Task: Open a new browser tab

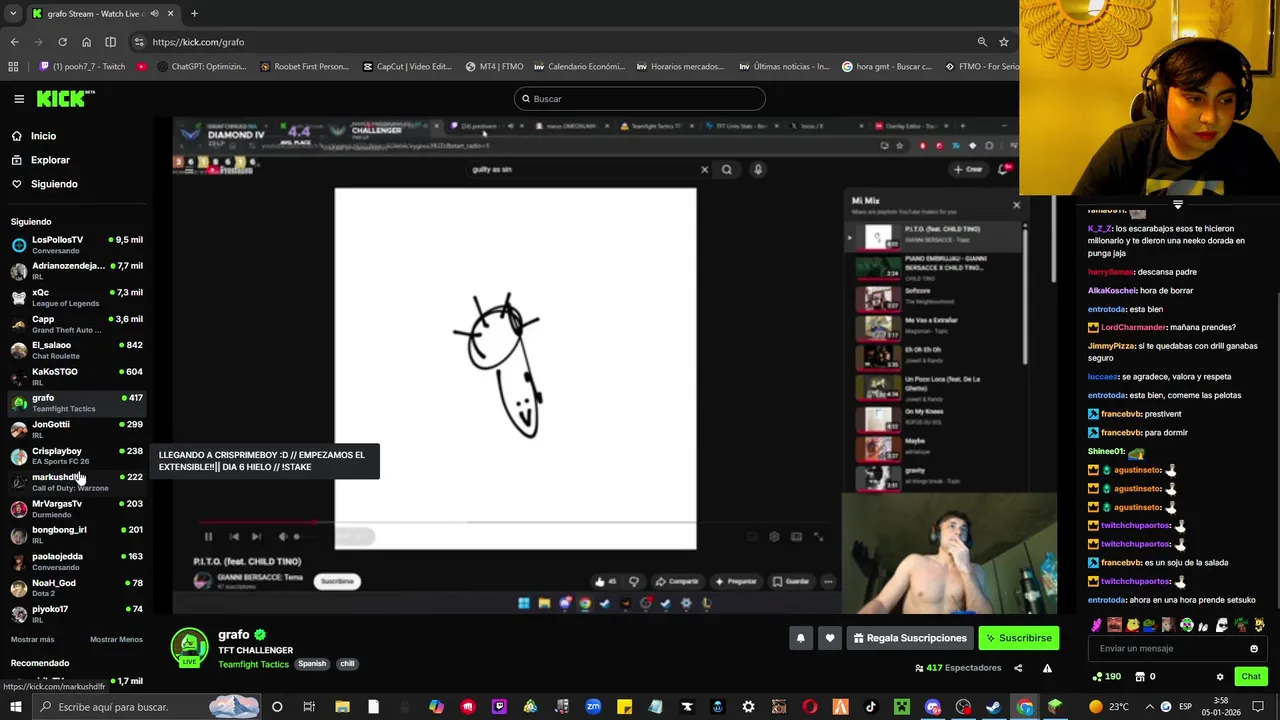Action: [194, 14]
